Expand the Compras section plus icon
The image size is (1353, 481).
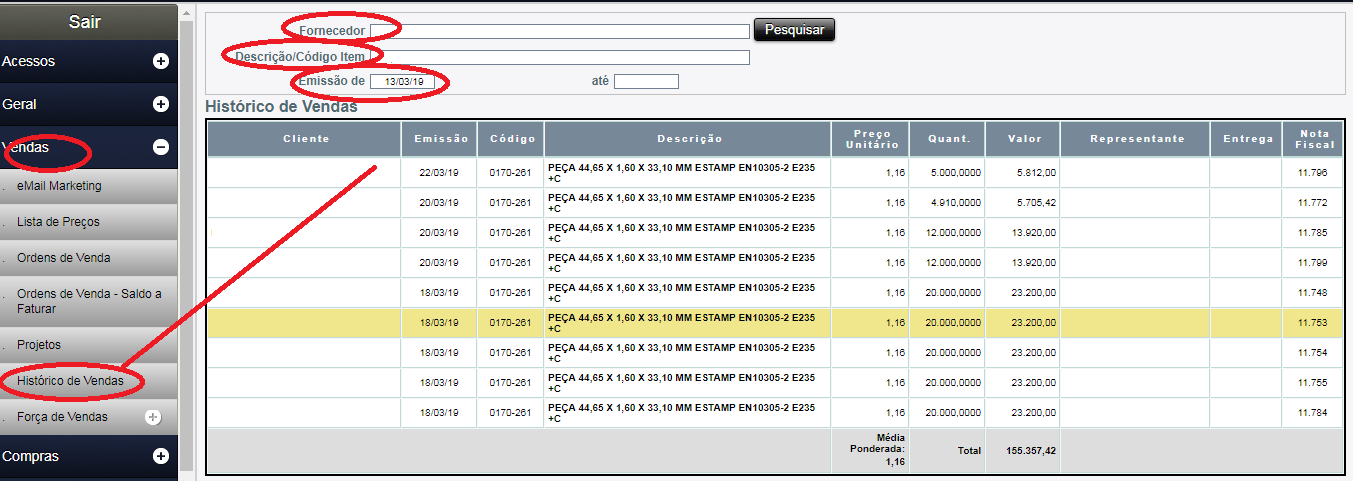pyautogui.click(x=160, y=456)
